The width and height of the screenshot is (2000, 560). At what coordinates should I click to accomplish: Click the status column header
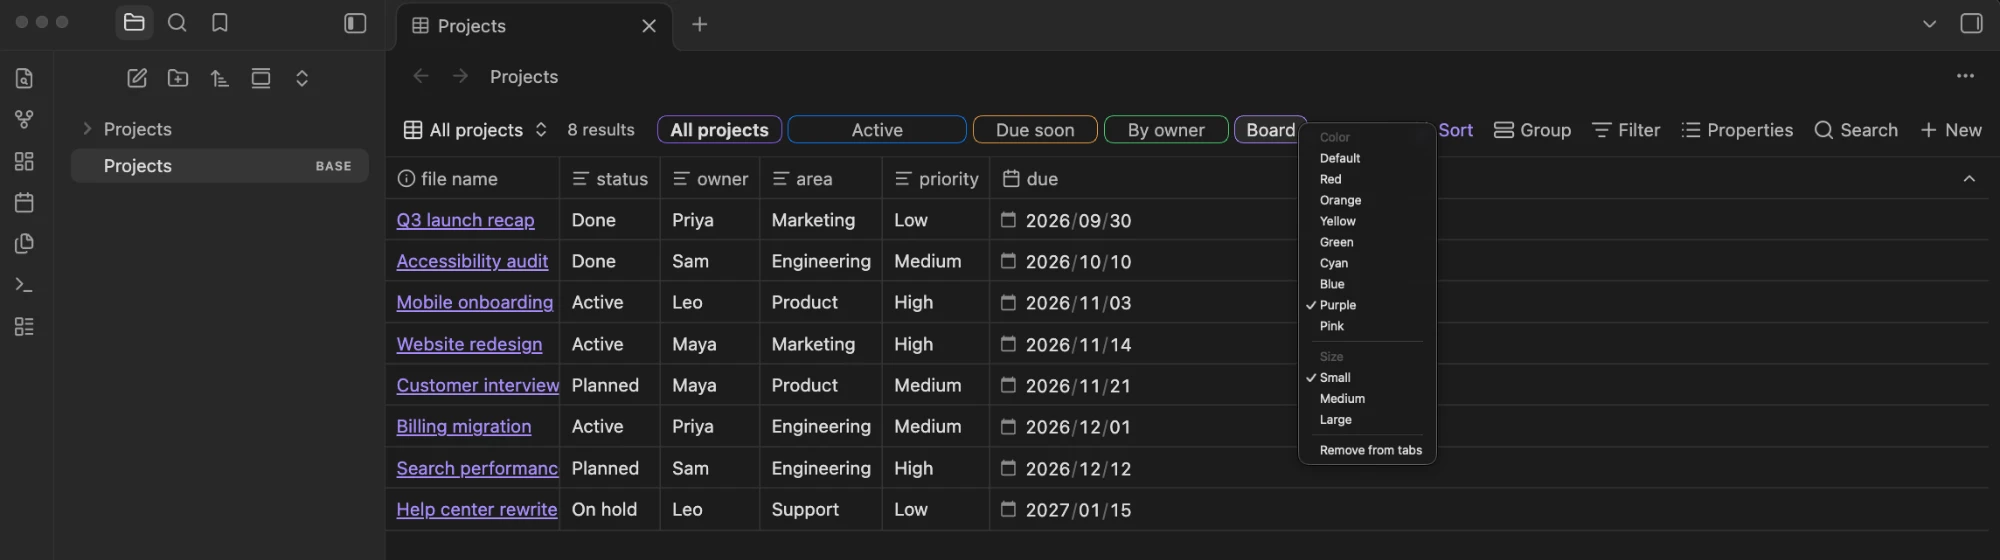(609, 179)
